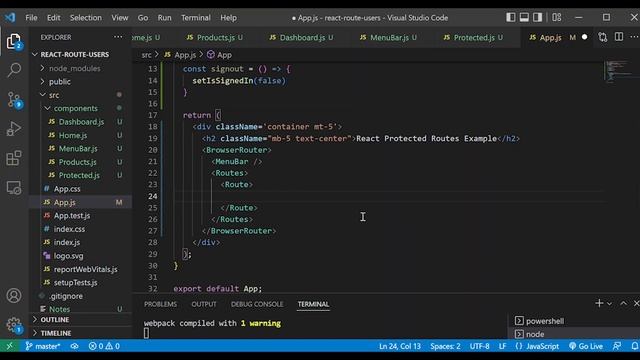Viewport: 640px width, 360px height.
Task: Open the Source Control view
Action: point(14,100)
